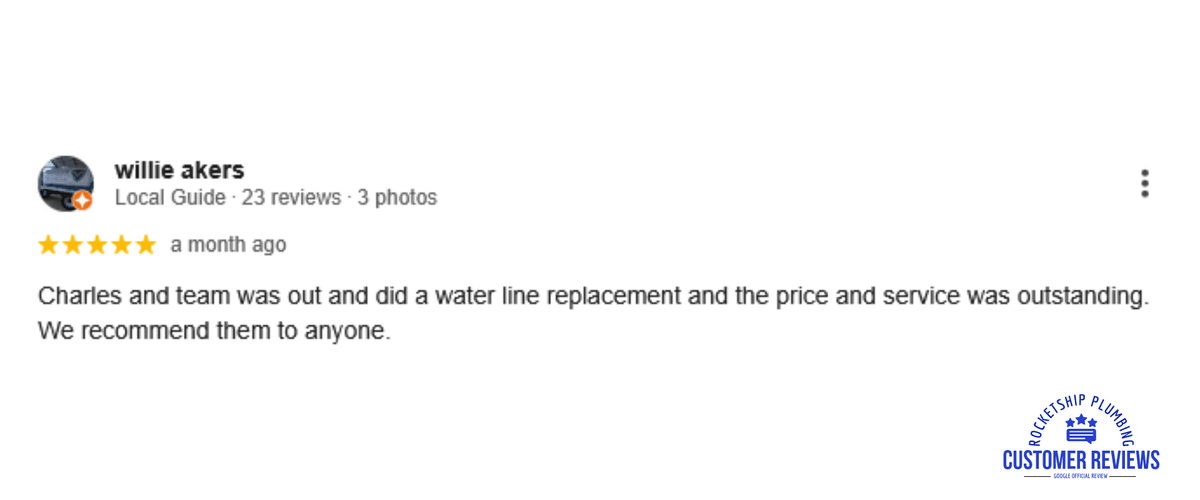This screenshot has width=1200, height=500.
Task: Select the third yellow rating star
Action: coord(97,245)
